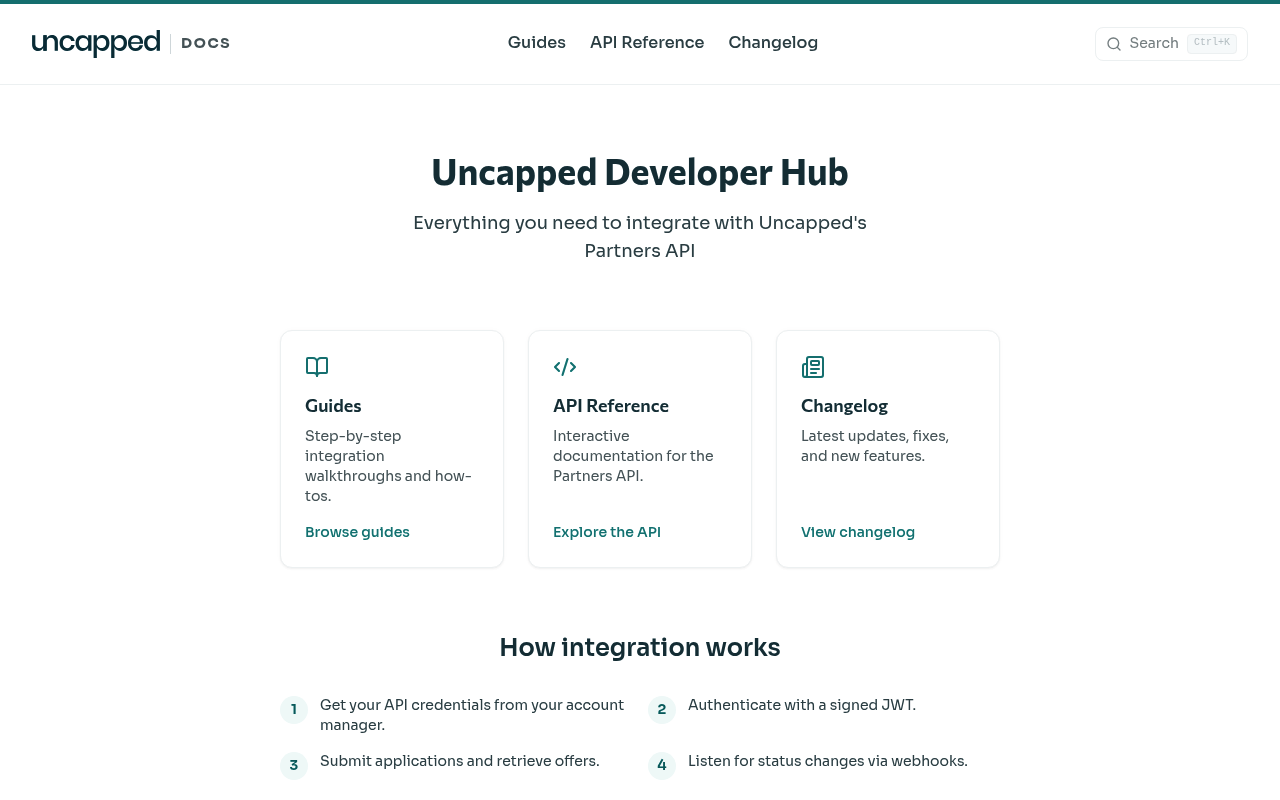This screenshot has height=800, width=1280.
Task: Click the Uncapped logo in the header
Action: click(x=96, y=43)
